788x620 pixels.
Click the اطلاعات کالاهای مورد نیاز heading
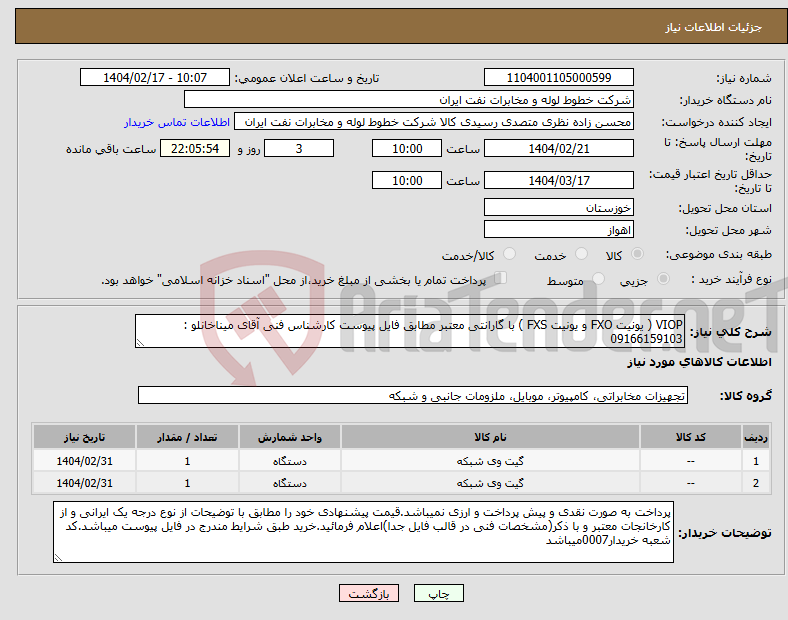point(699,362)
